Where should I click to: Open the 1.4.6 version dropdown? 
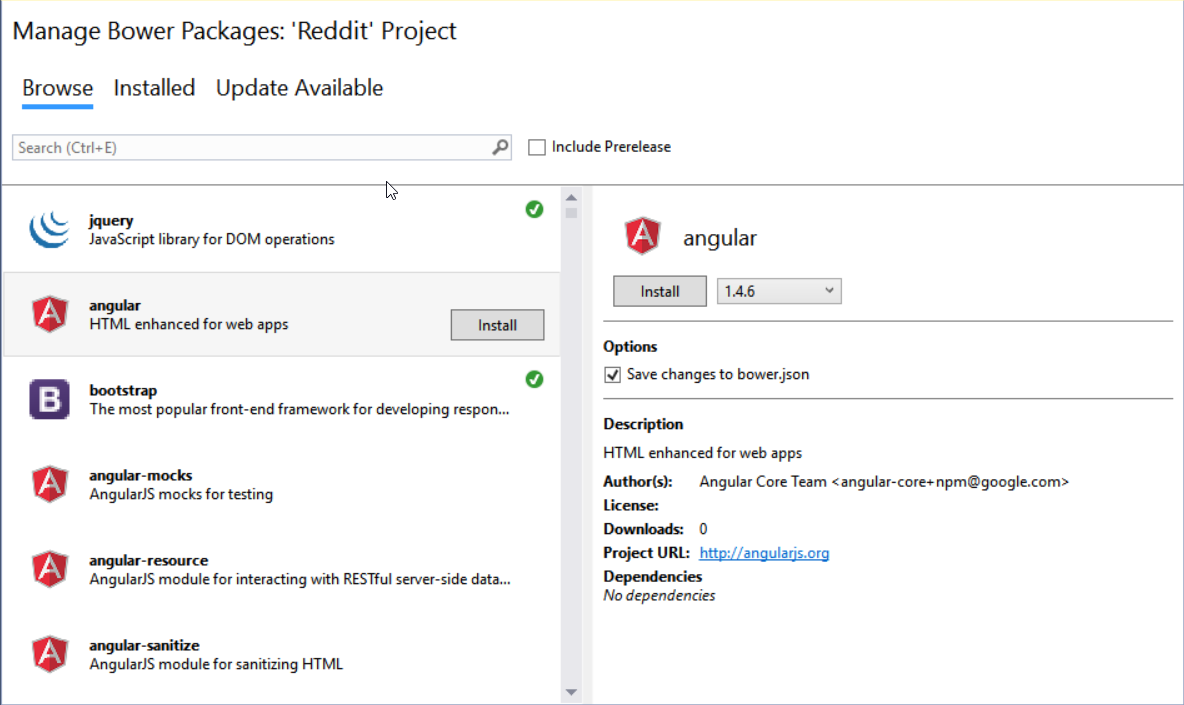point(779,291)
